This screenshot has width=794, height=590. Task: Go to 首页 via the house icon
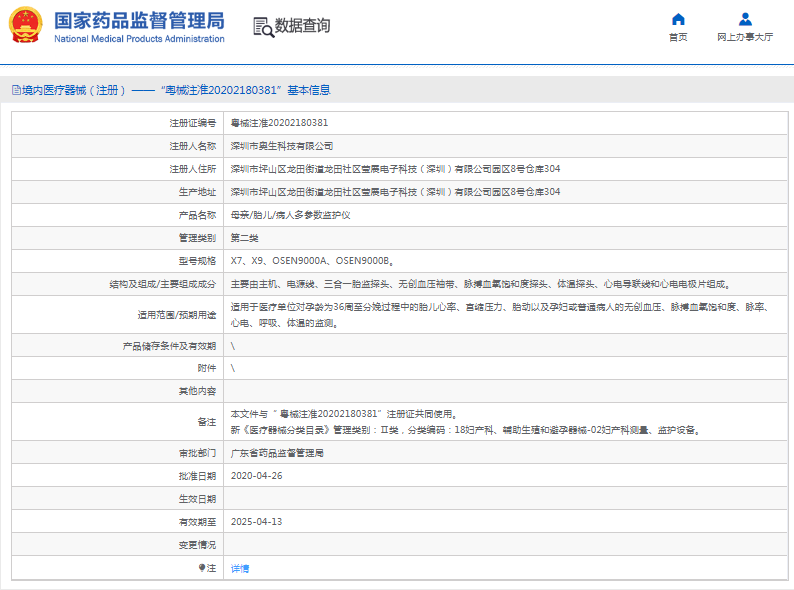pos(678,19)
